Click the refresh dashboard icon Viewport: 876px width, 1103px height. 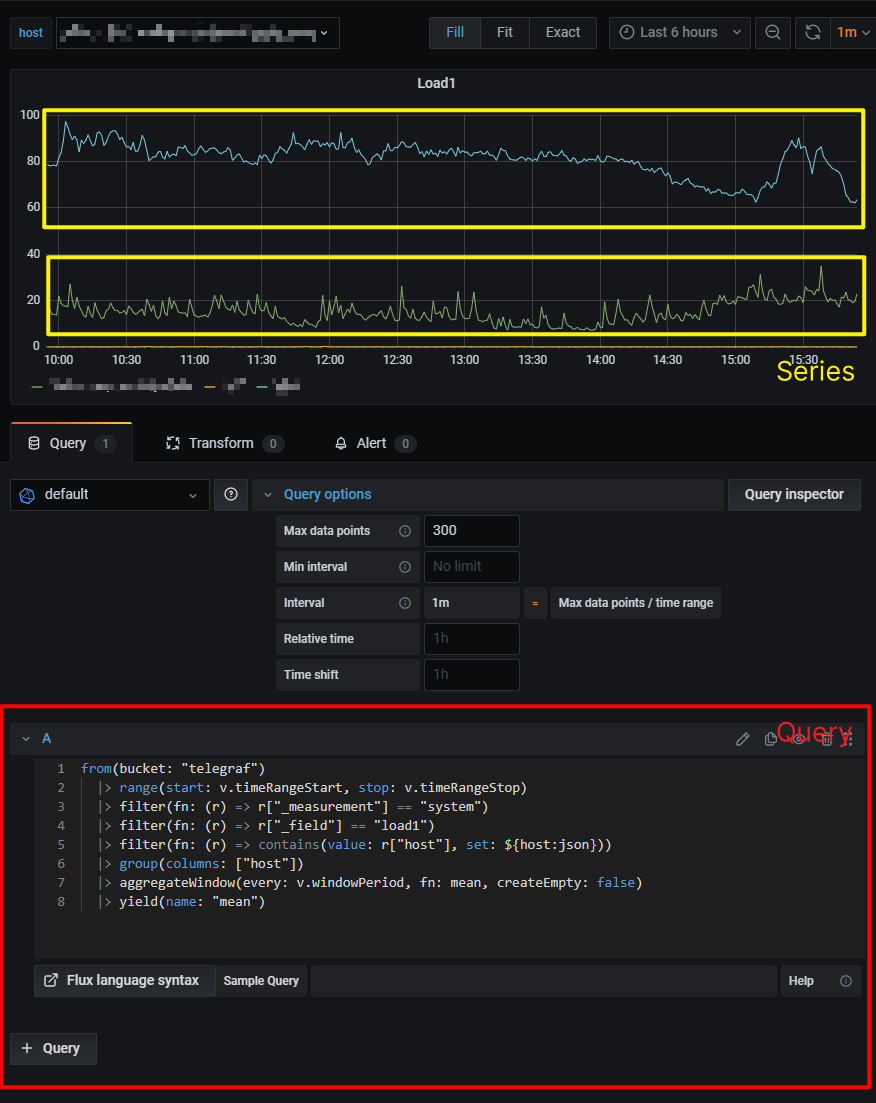(x=813, y=32)
